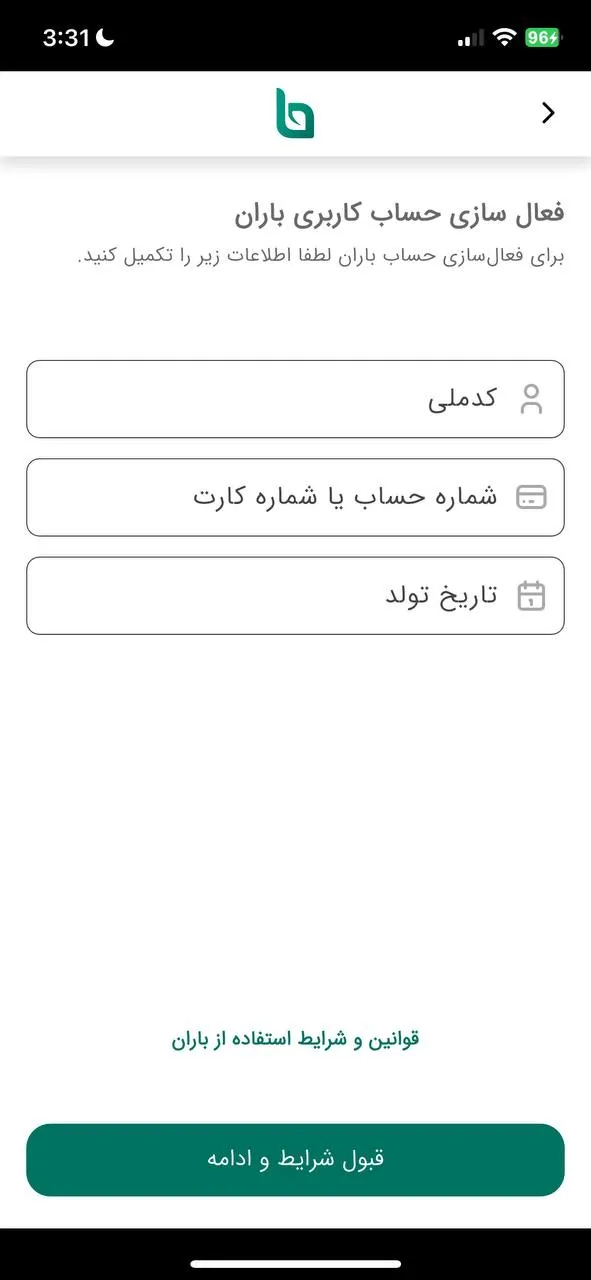Select the bank card icon beside شماره حساب

point(532,497)
